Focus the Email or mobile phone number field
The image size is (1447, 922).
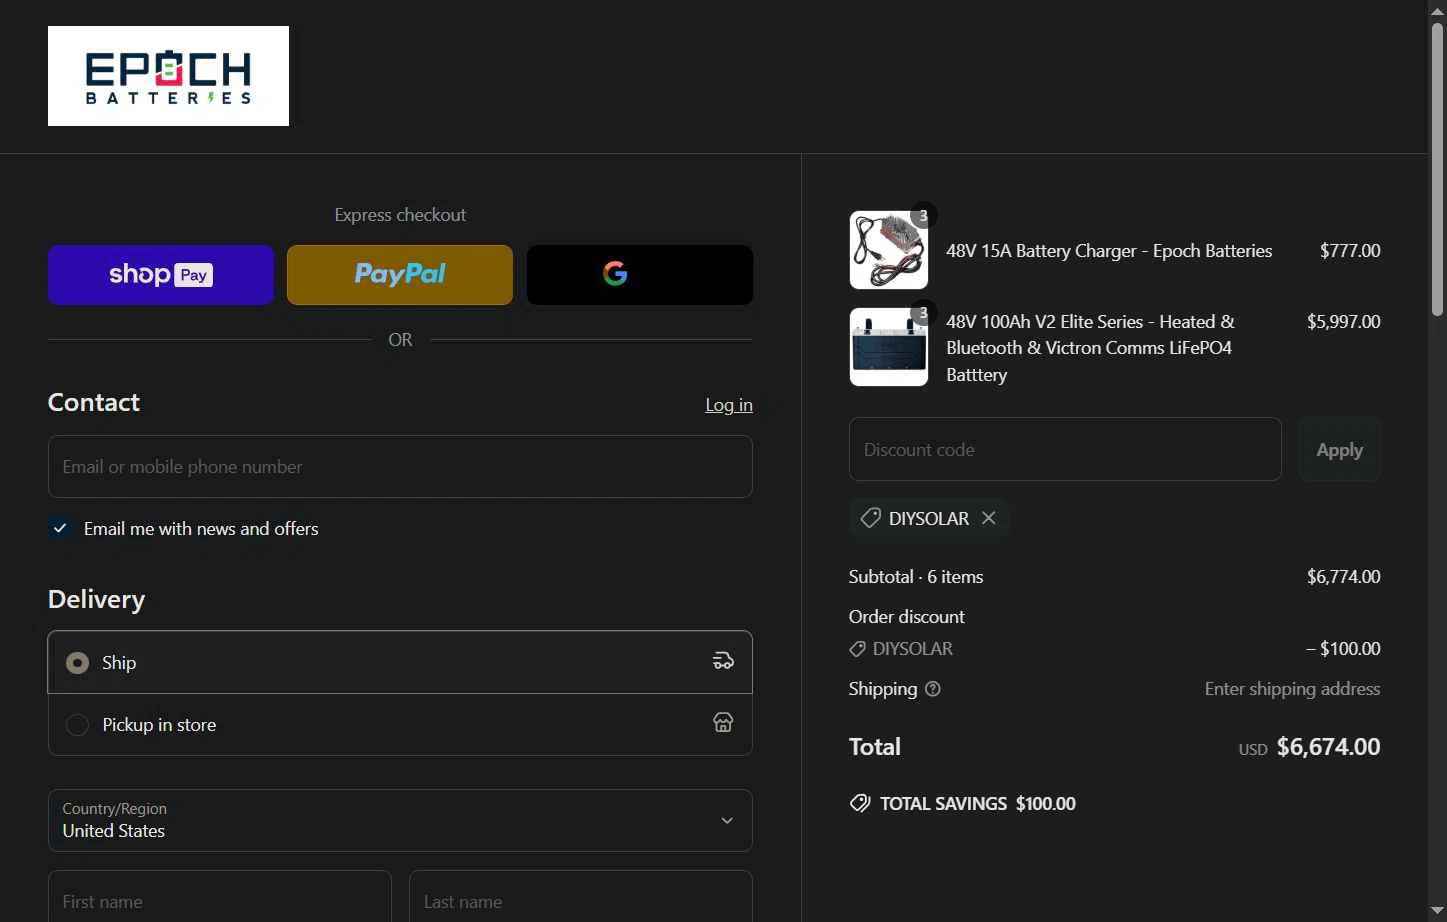(x=400, y=467)
